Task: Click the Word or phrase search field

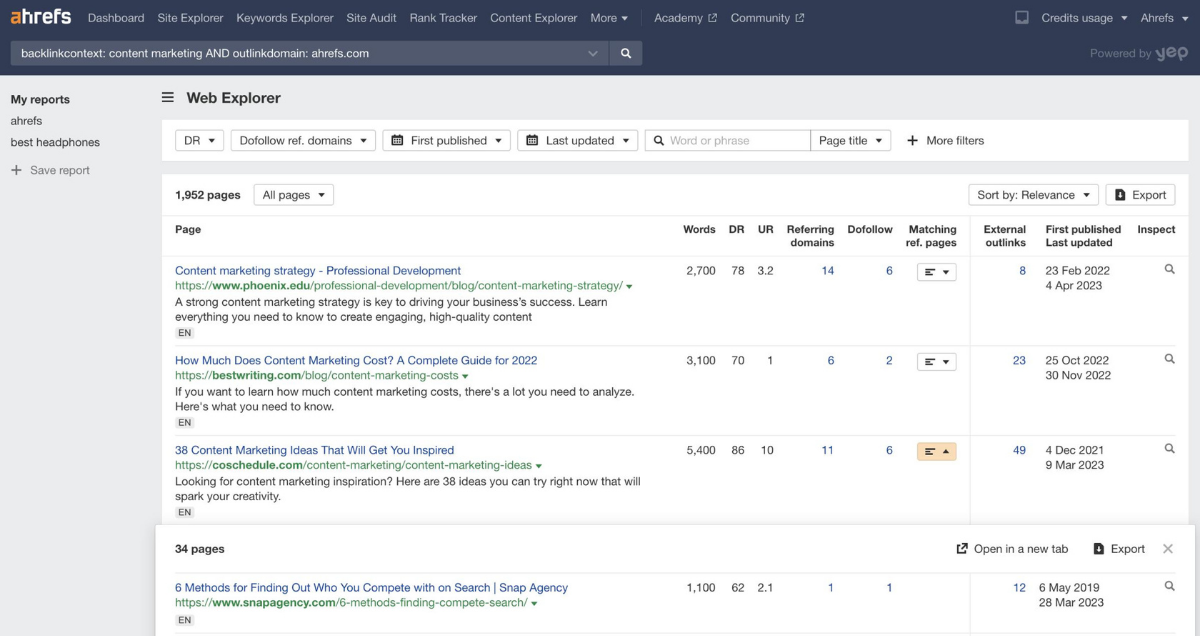Action: [x=736, y=141]
